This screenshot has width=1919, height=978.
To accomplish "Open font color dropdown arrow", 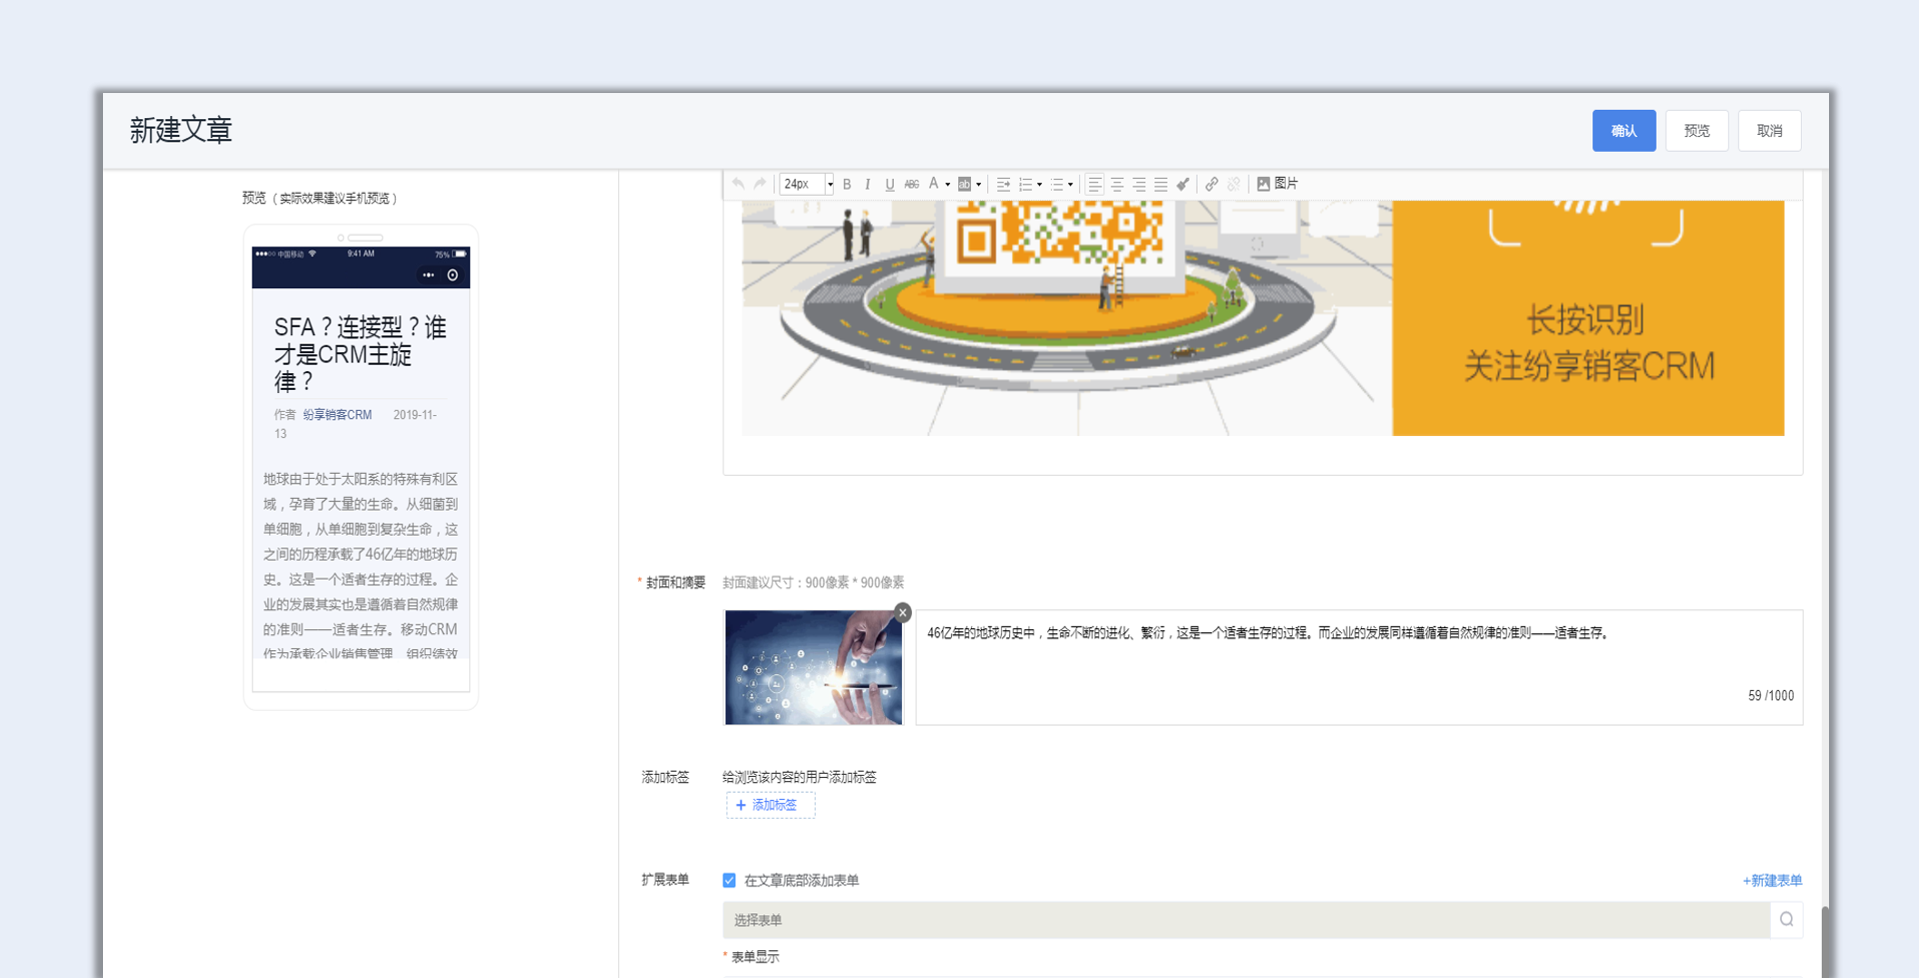I will 948,184.
